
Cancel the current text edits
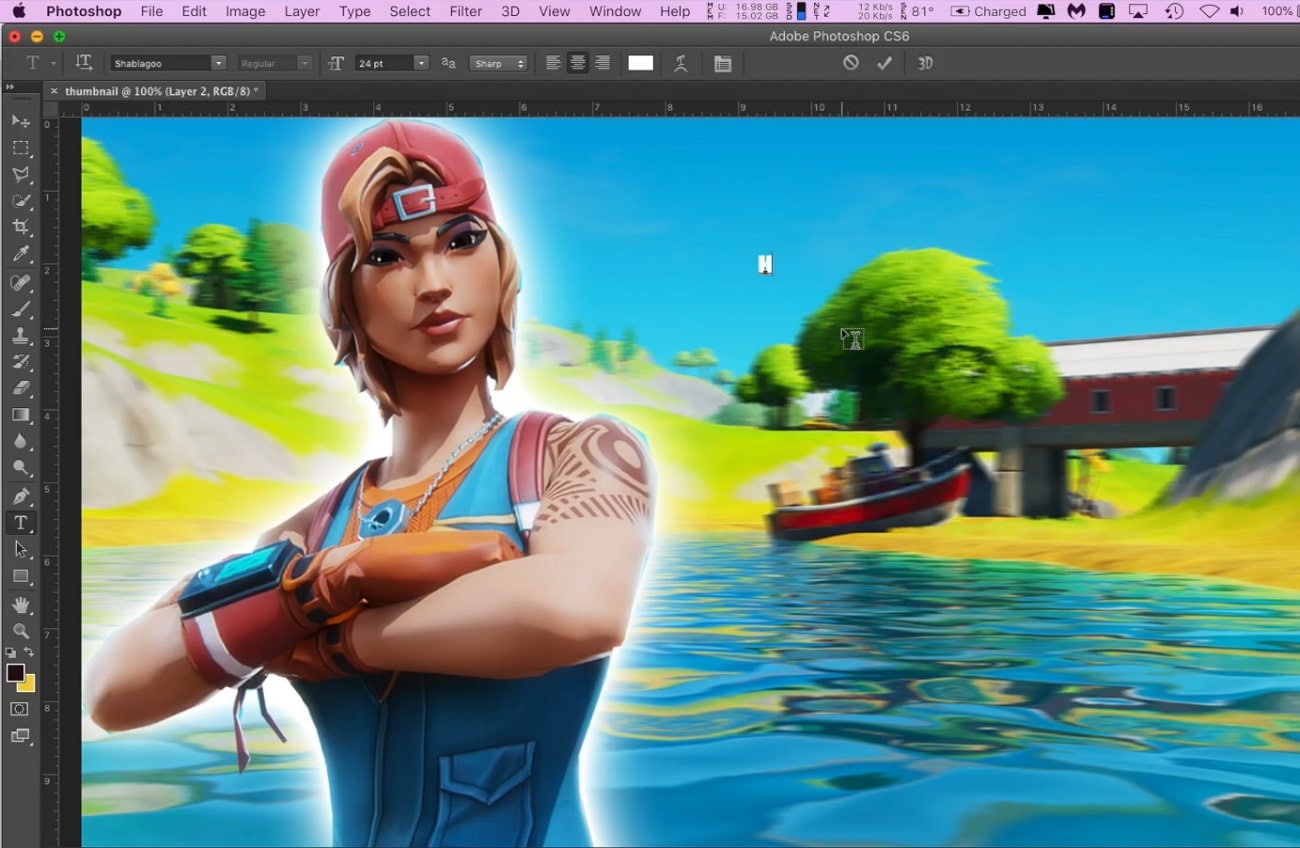tap(850, 63)
